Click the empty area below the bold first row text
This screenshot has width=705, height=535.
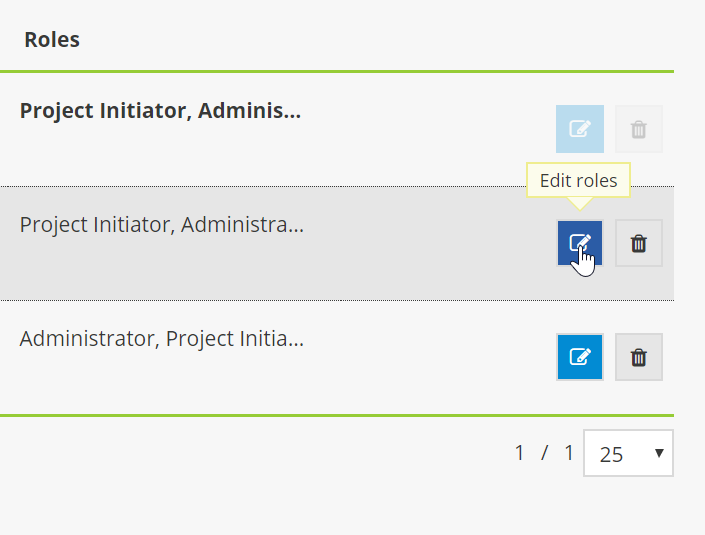(x=160, y=155)
